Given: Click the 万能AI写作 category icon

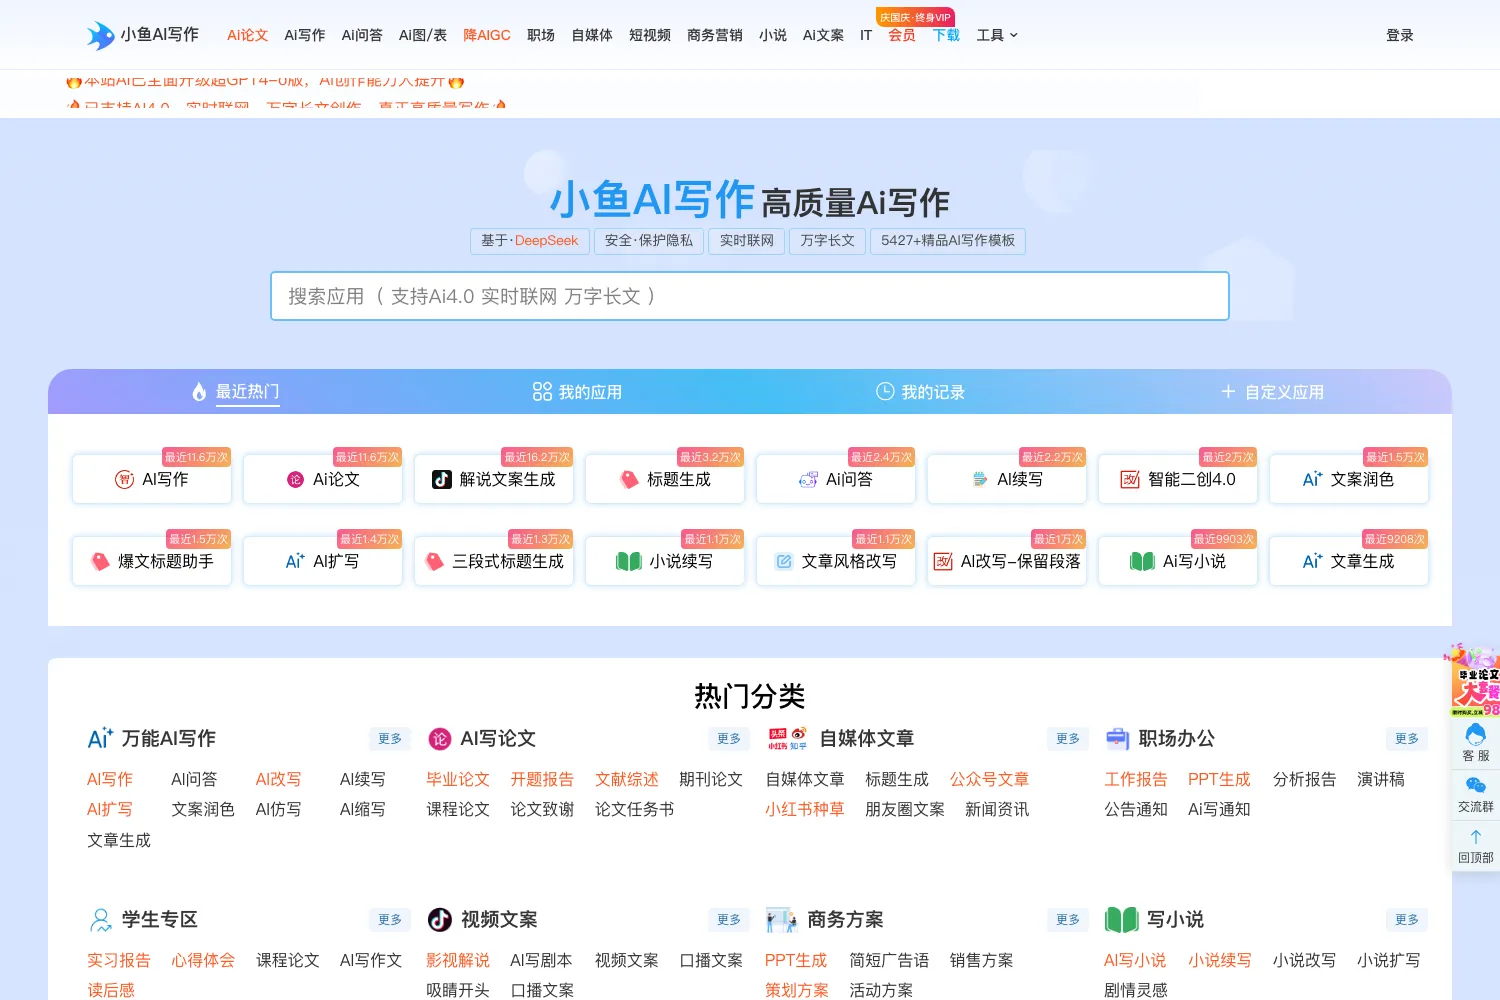Looking at the screenshot, I should click(x=100, y=739).
